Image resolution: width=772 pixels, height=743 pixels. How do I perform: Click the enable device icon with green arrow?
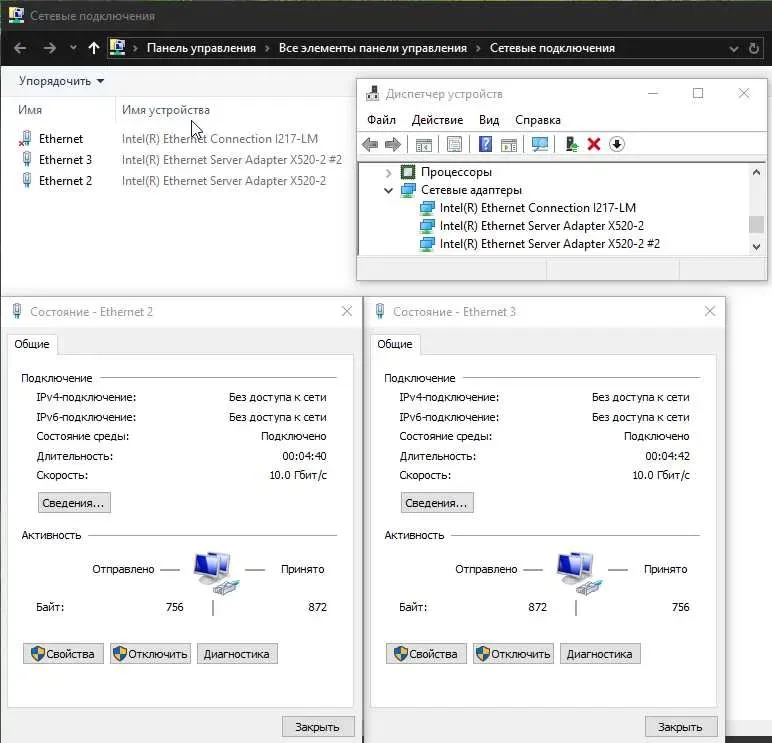(571, 144)
